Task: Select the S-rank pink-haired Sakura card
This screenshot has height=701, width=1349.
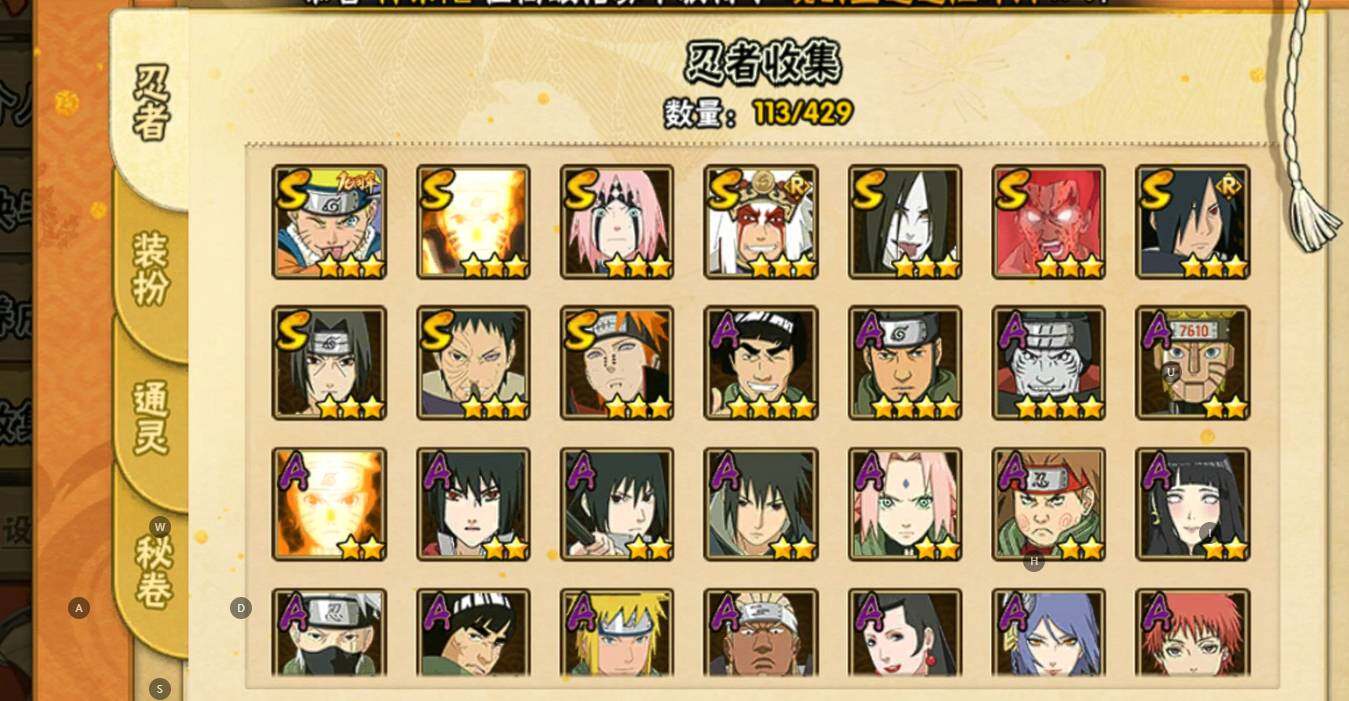Action: pos(617,222)
